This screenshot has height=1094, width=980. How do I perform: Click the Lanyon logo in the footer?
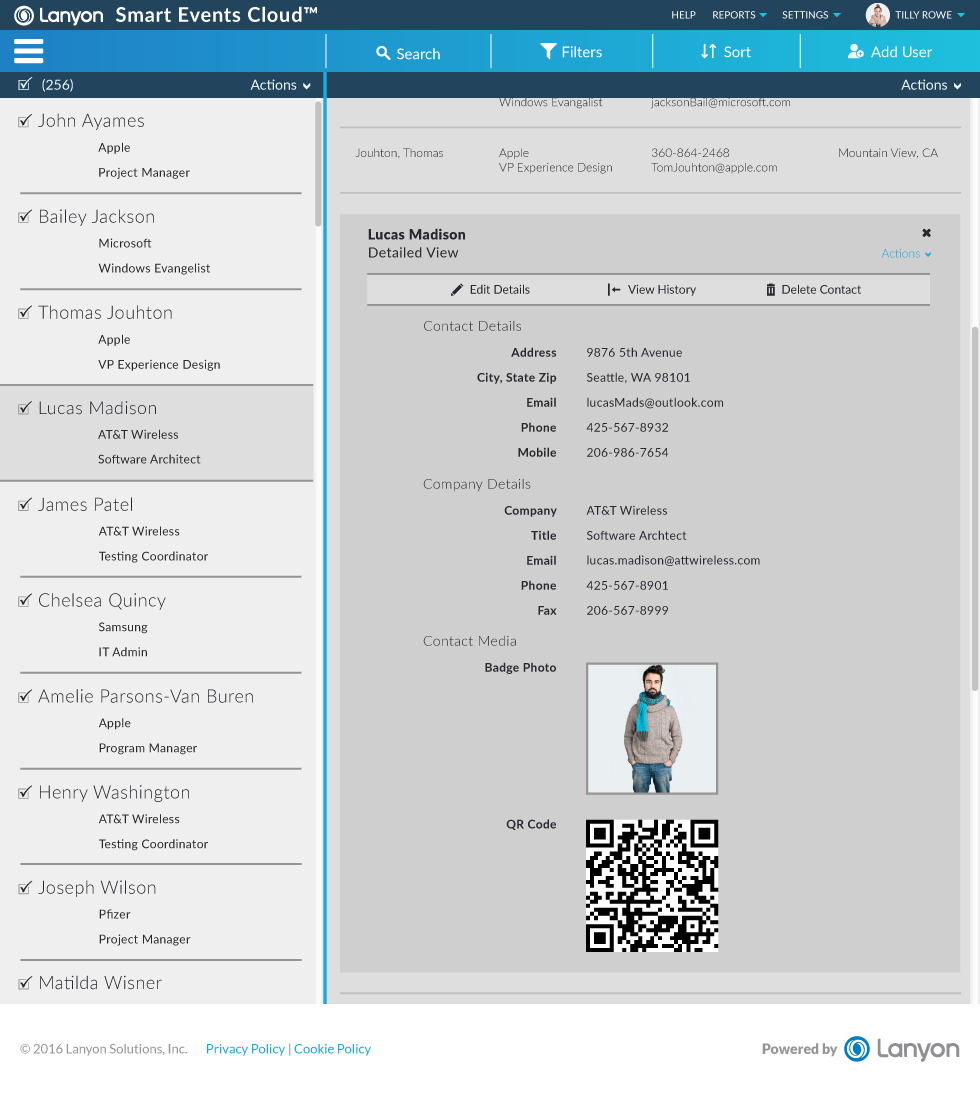click(902, 1049)
